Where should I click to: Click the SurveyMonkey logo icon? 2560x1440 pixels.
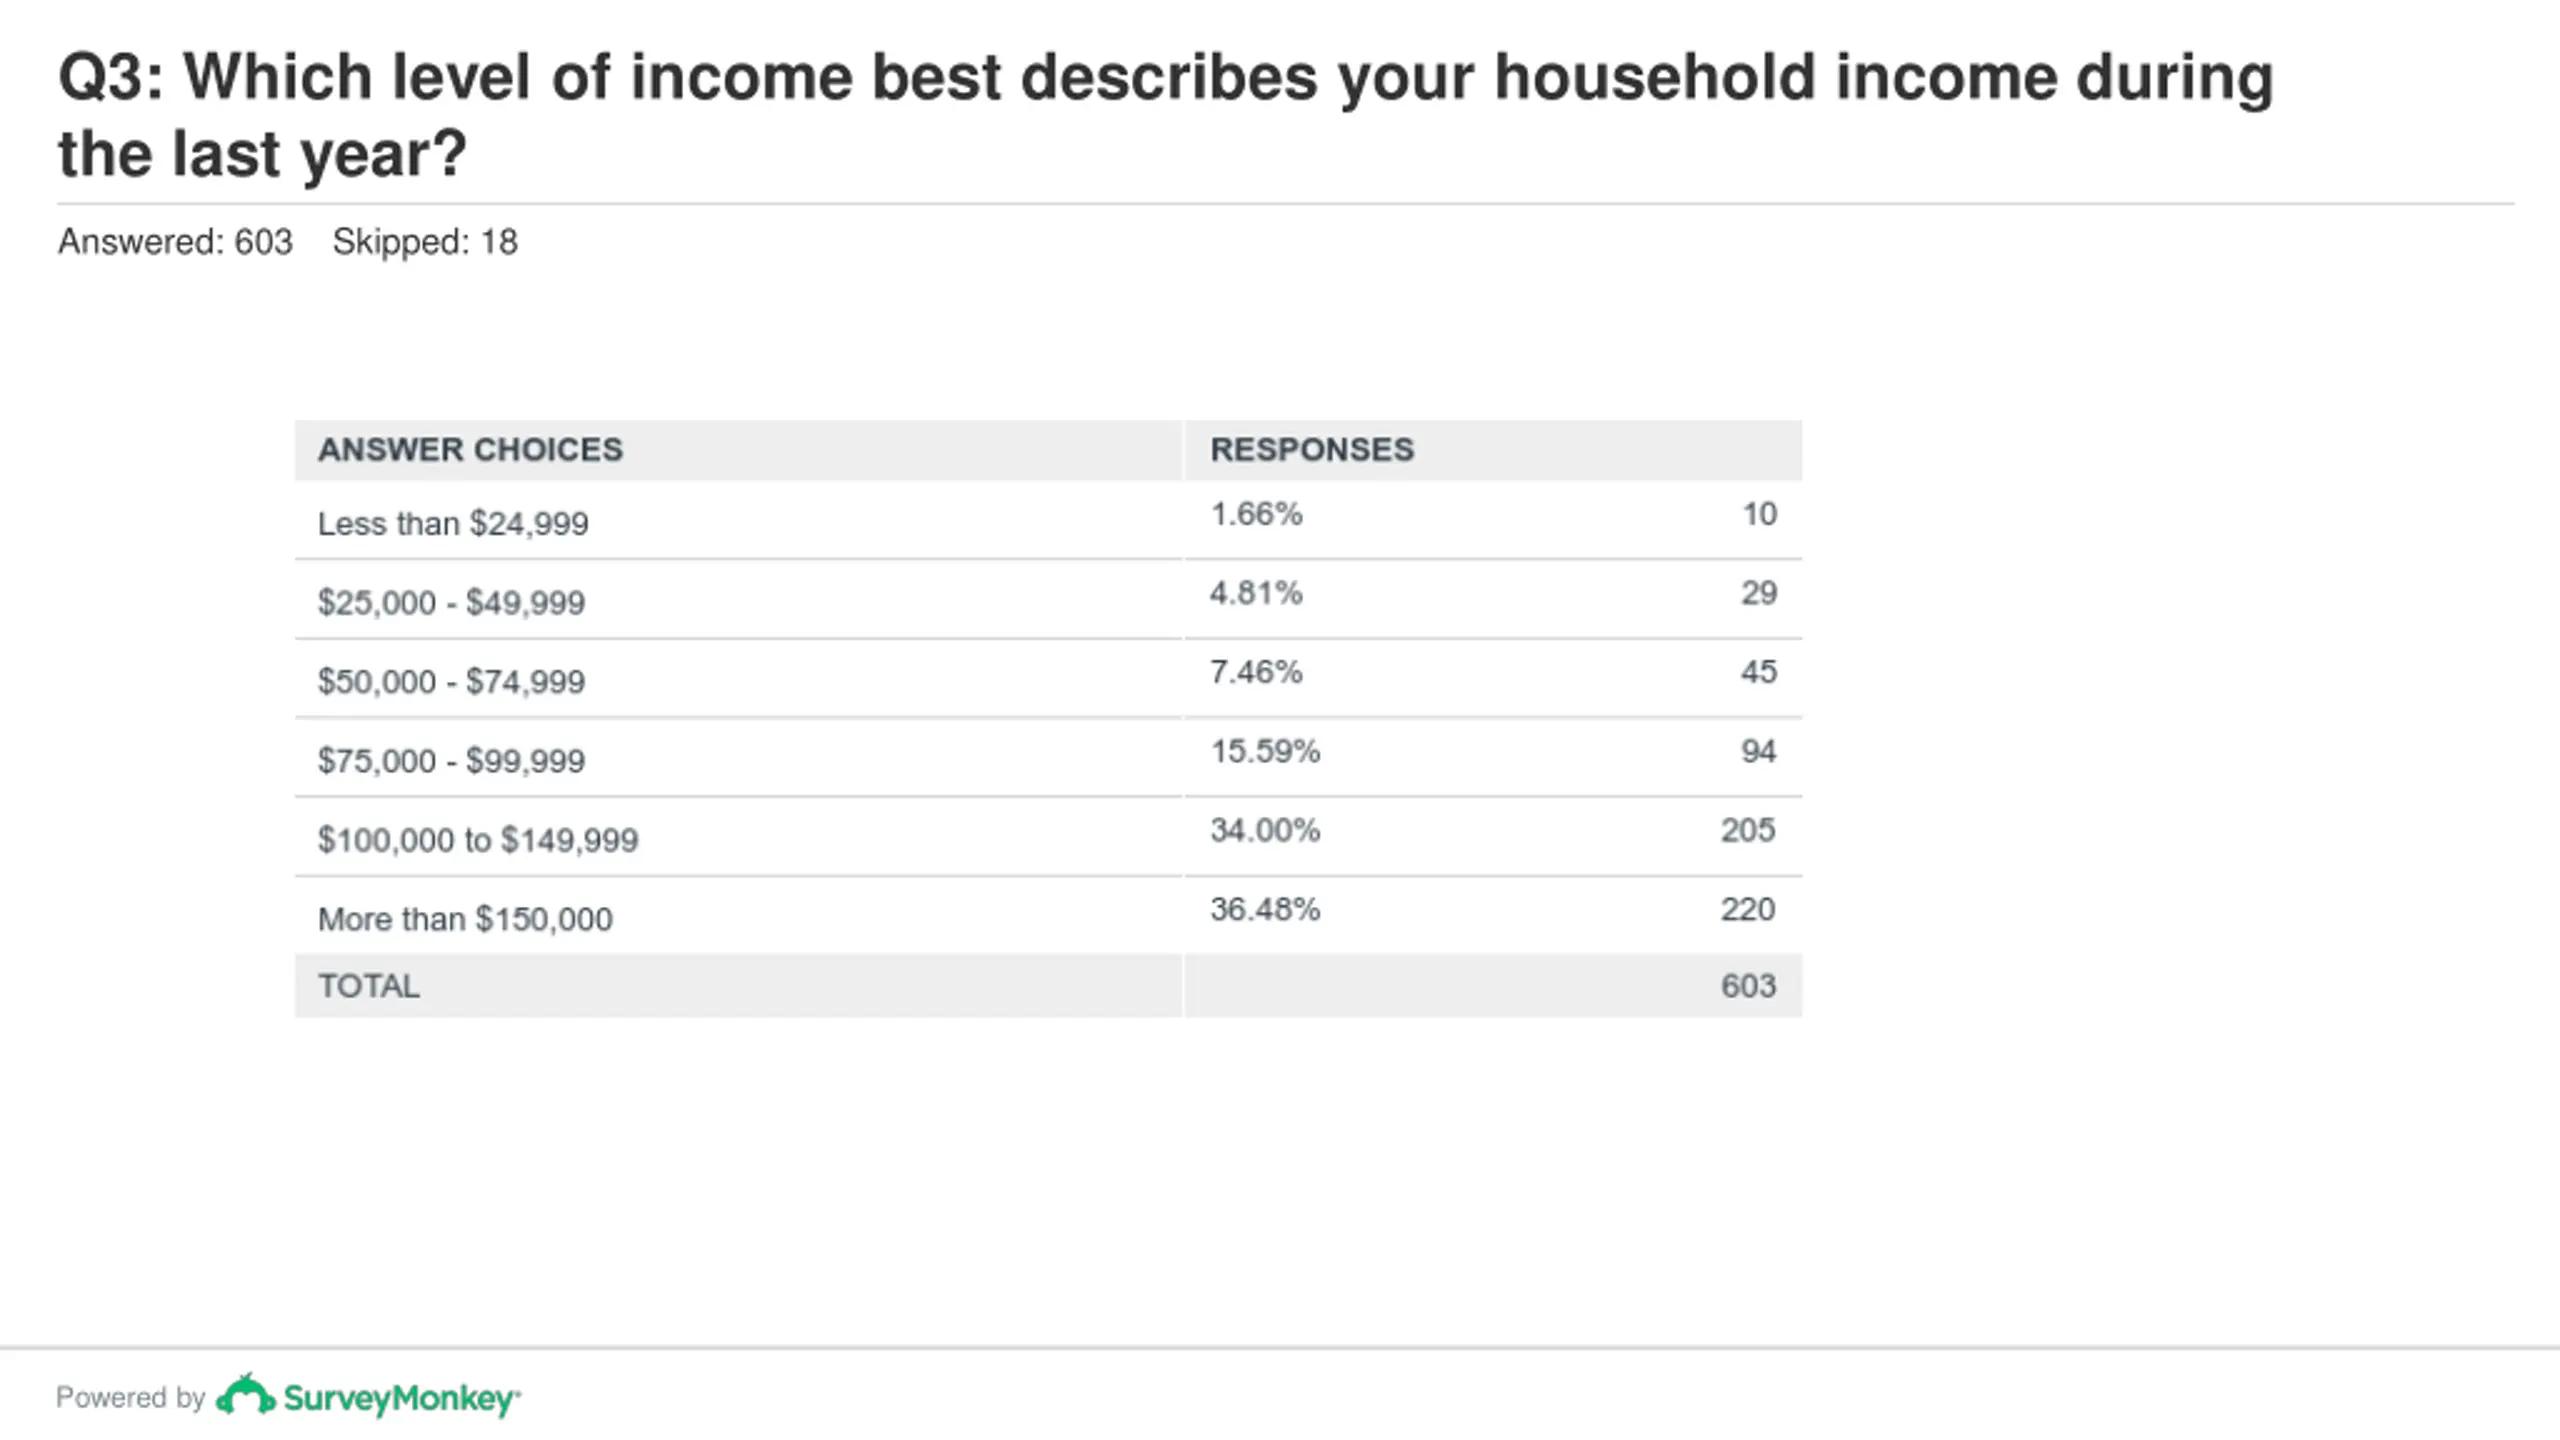point(245,1395)
